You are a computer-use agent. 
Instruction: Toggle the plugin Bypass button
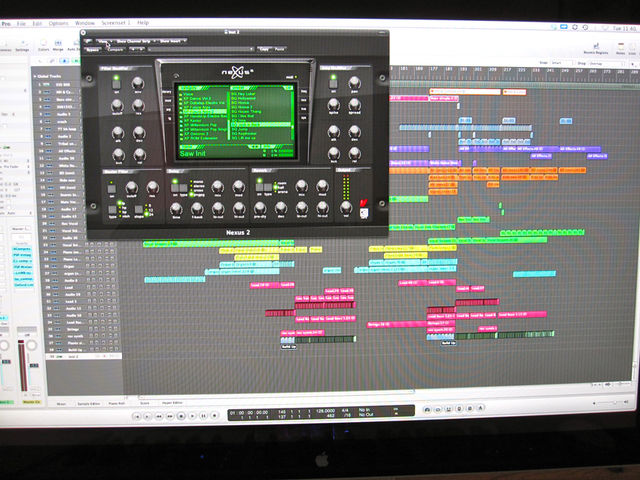pos(93,49)
